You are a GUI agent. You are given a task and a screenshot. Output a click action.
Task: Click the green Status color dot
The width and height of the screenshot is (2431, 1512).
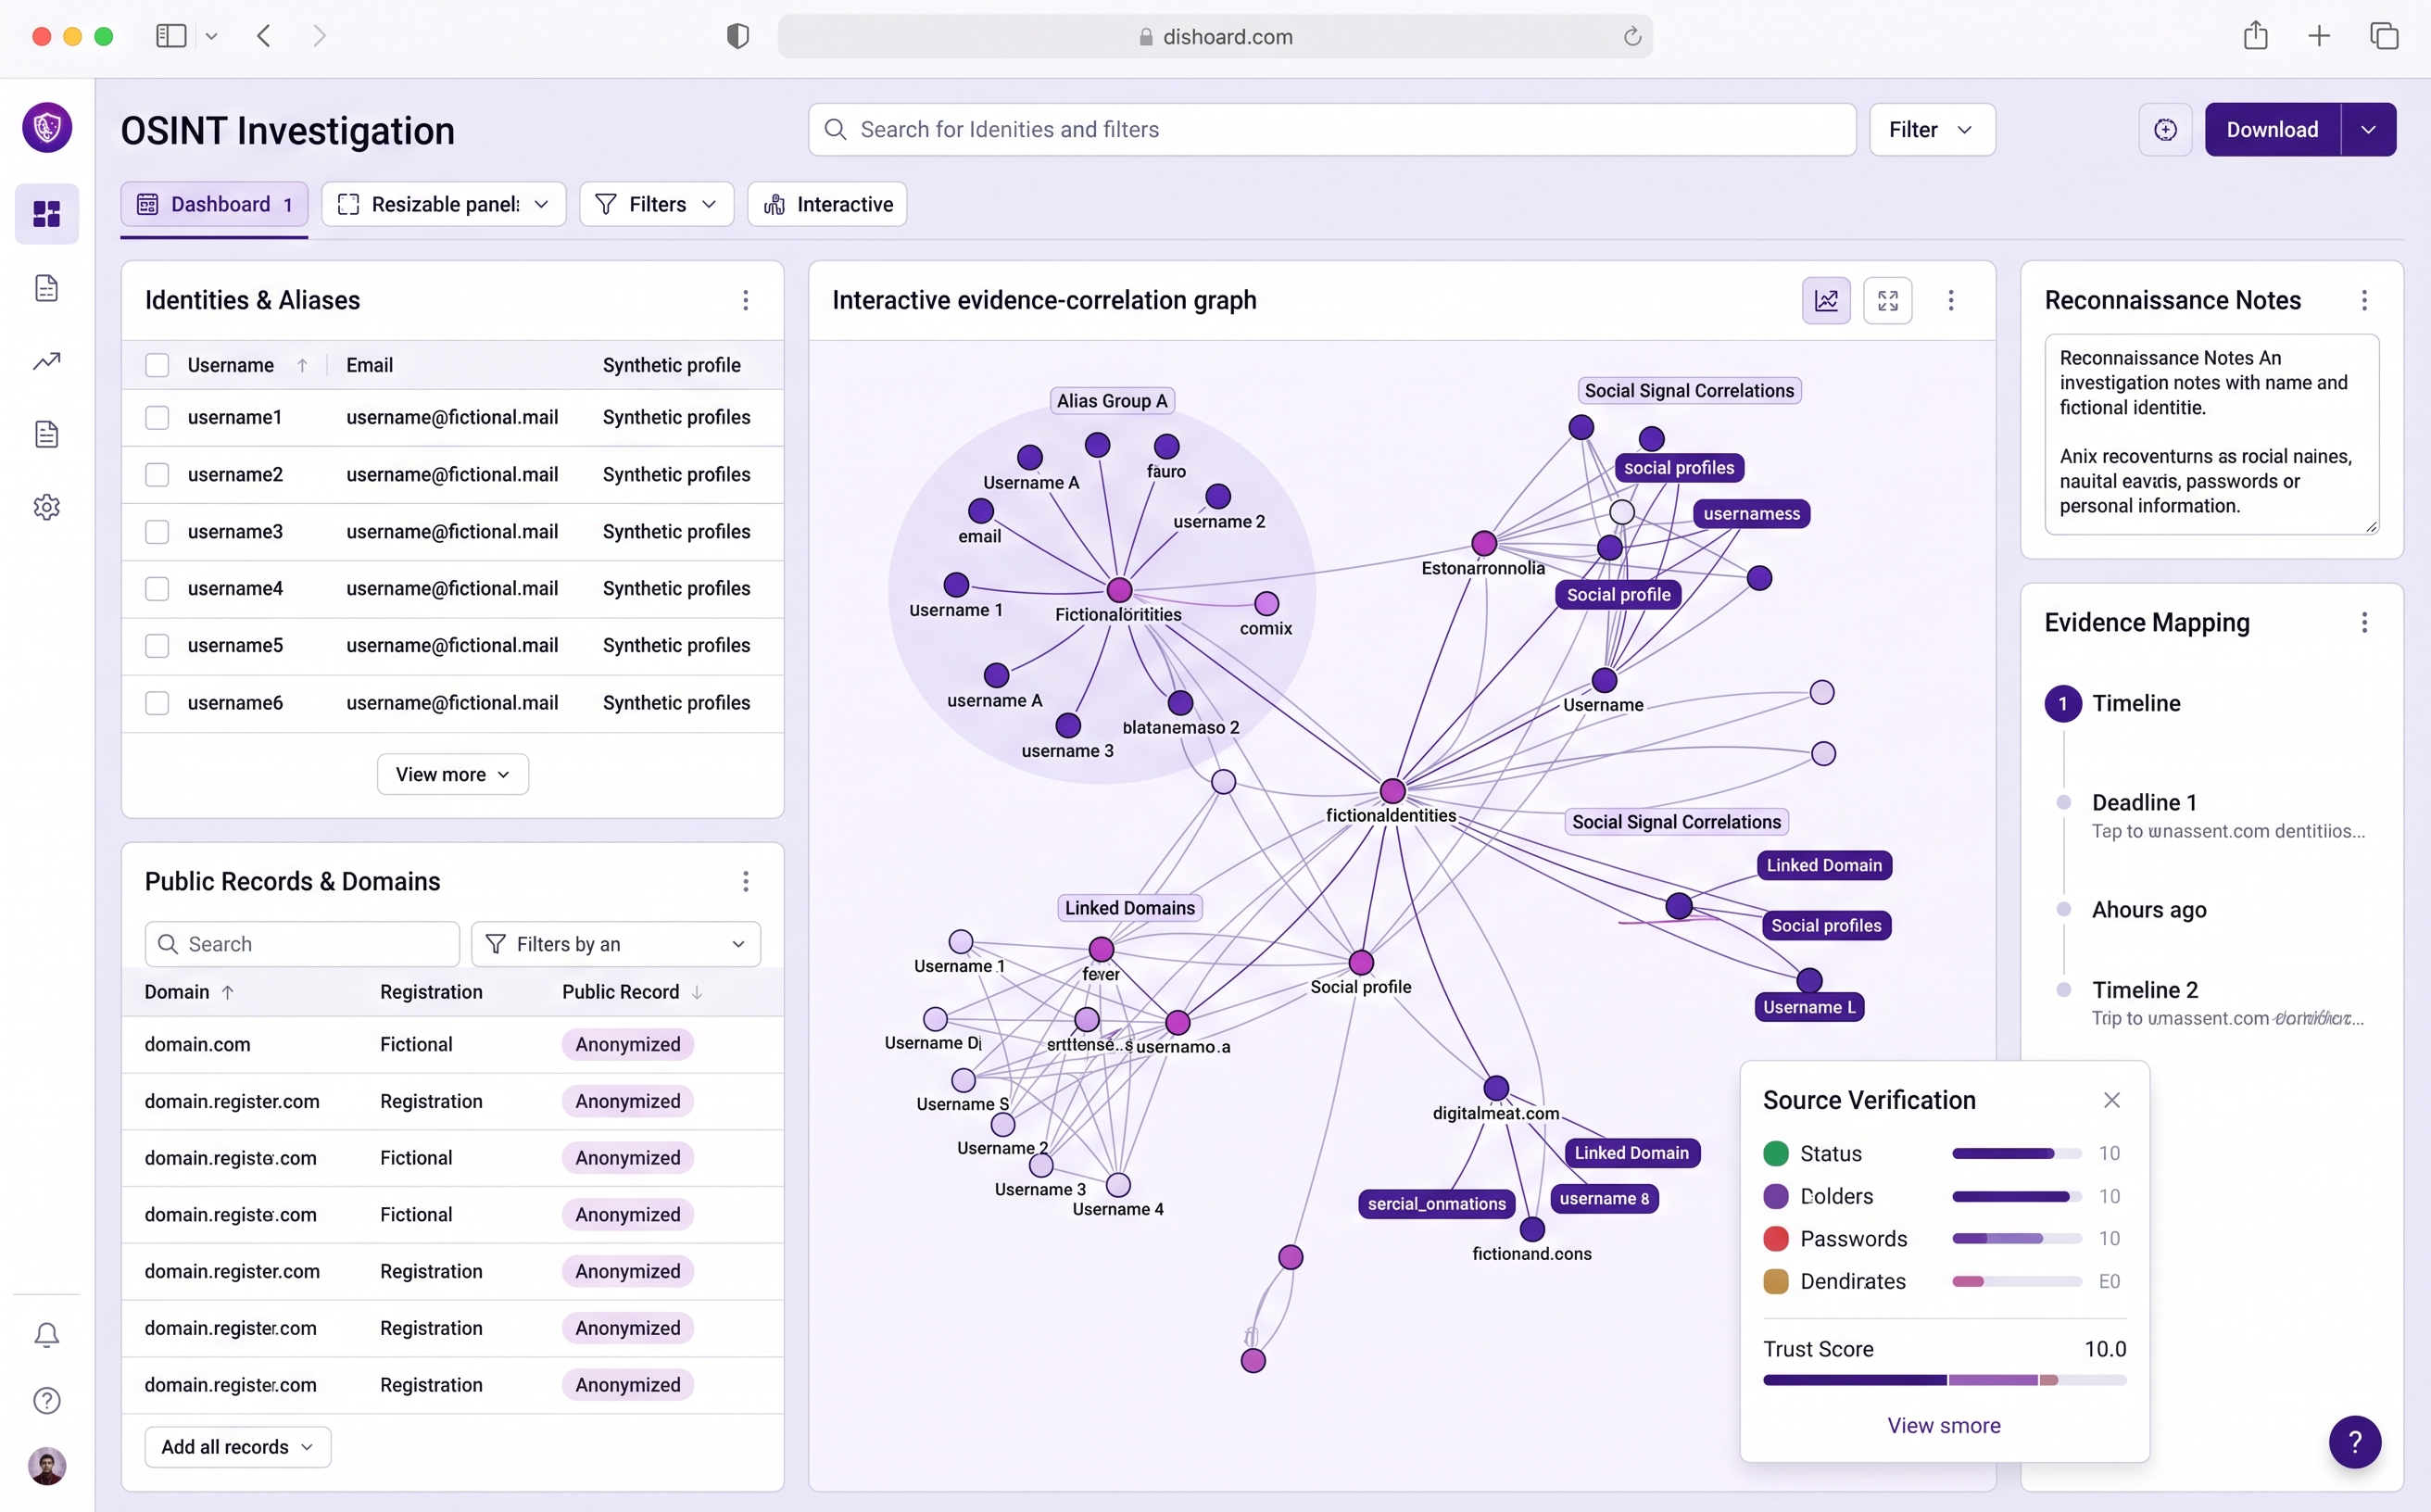click(1775, 1154)
